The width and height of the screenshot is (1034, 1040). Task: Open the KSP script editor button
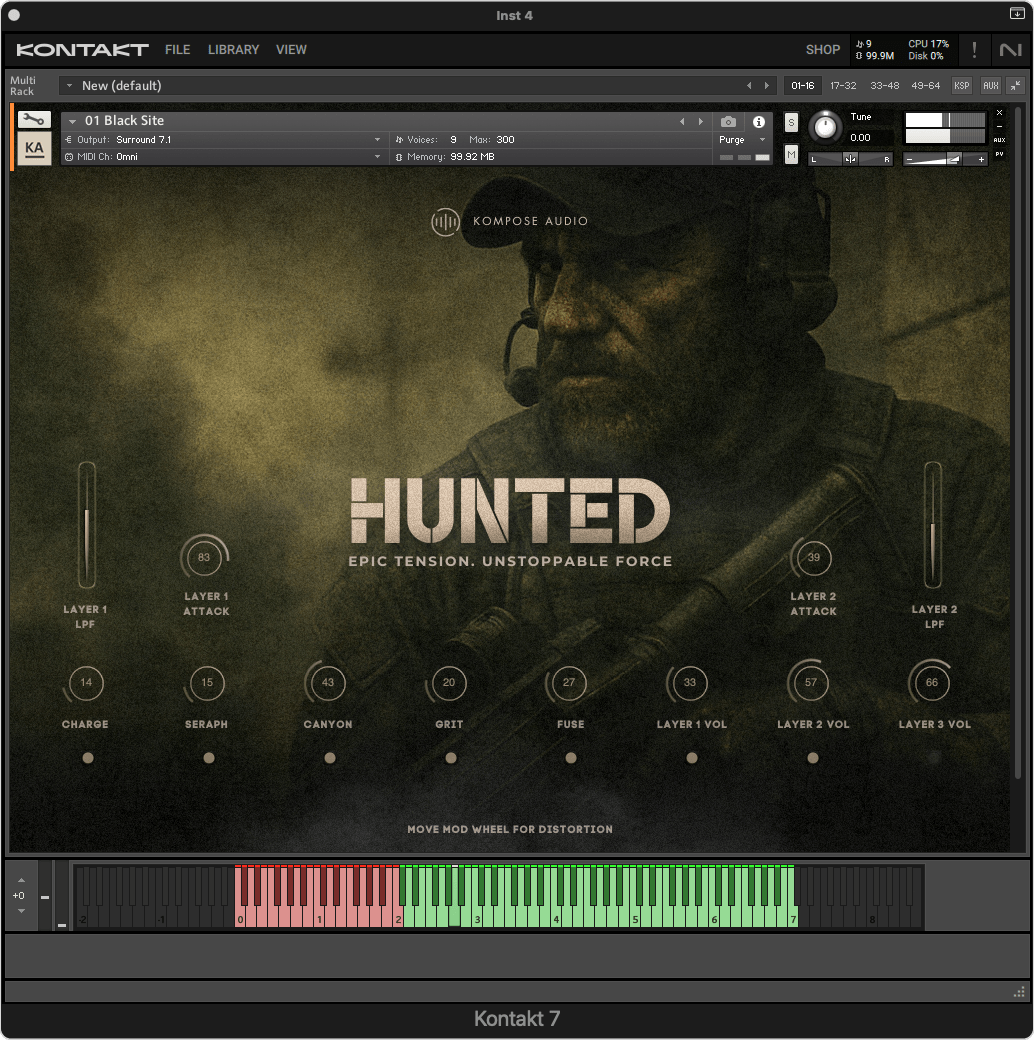(961, 86)
